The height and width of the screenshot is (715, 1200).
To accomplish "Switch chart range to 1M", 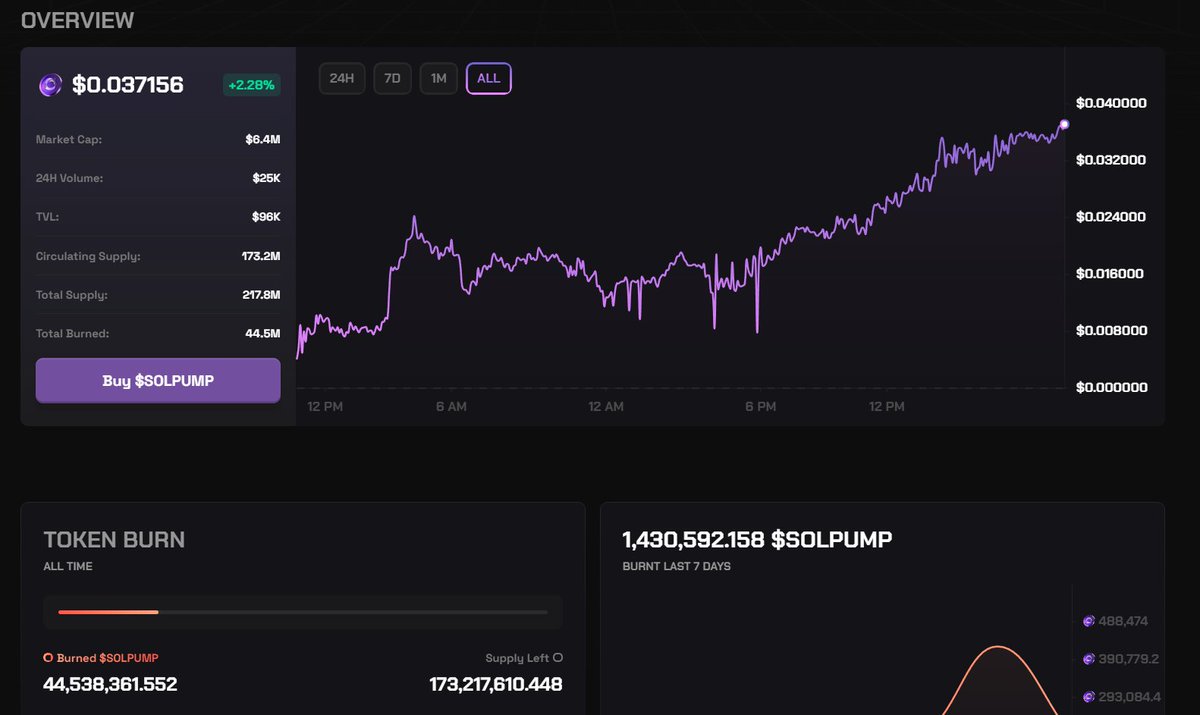I will (439, 78).
